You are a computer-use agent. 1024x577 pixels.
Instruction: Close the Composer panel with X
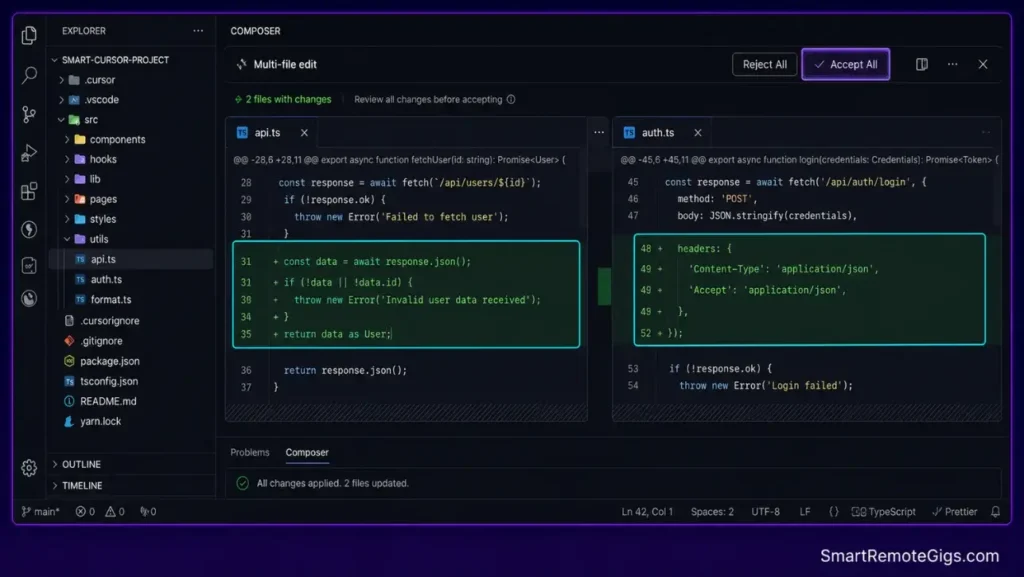click(x=982, y=64)
